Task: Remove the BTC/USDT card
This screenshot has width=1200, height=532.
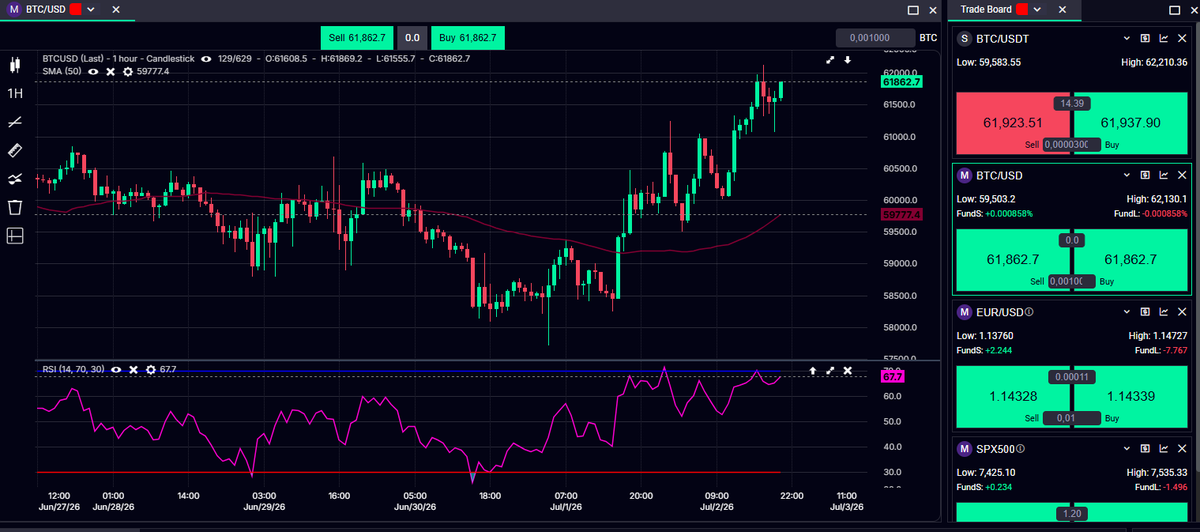Action: click(x=1181, y=39)
